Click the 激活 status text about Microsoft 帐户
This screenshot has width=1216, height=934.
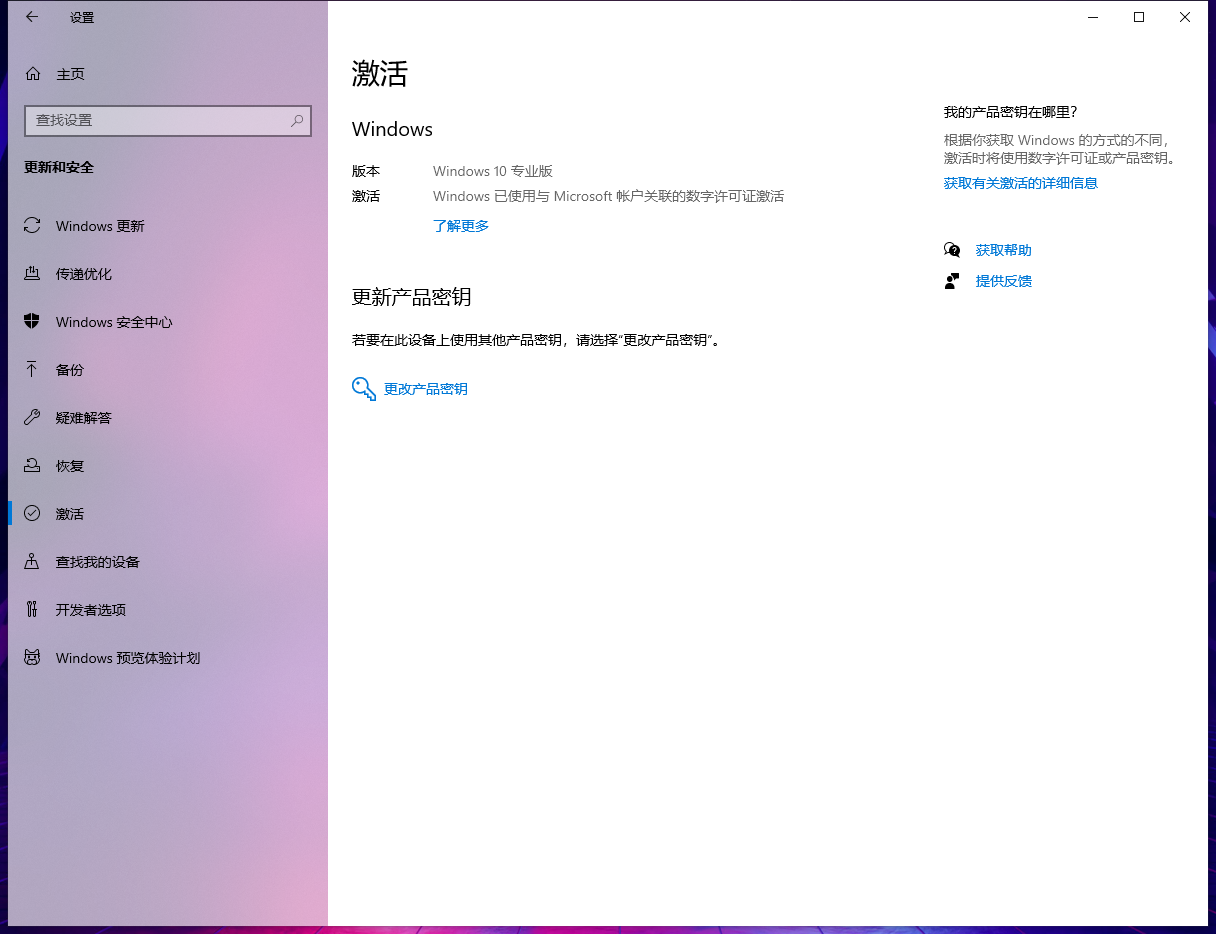click(x=608, y=197)
